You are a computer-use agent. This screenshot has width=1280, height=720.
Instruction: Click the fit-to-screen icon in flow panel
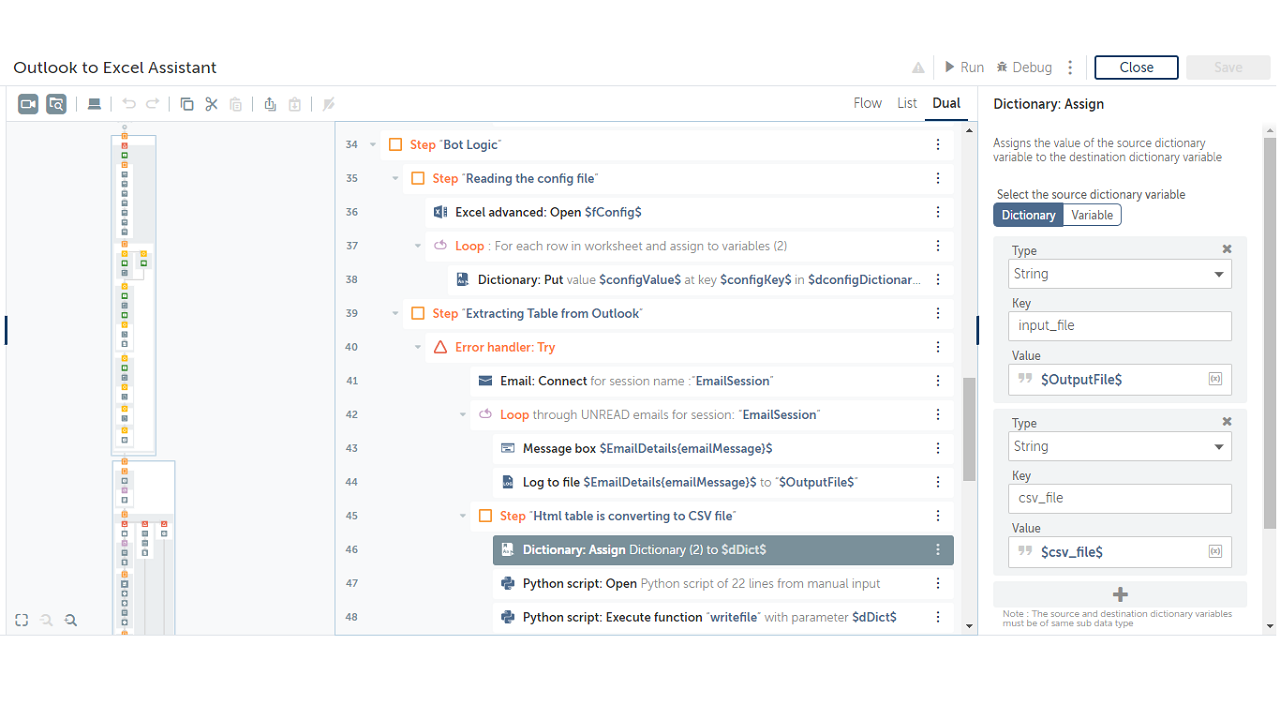tap(22, 620)
